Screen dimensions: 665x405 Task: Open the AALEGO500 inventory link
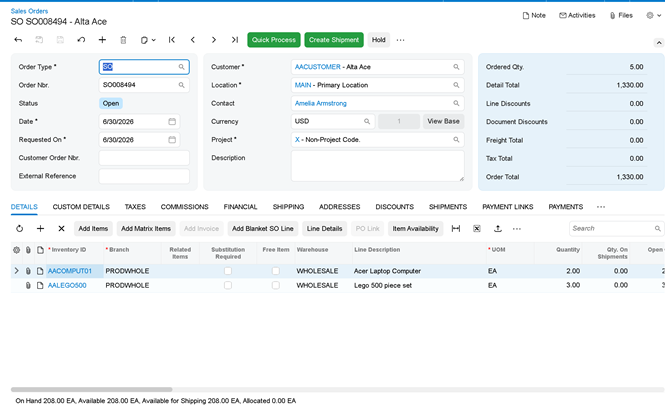(x=67, y=285)
